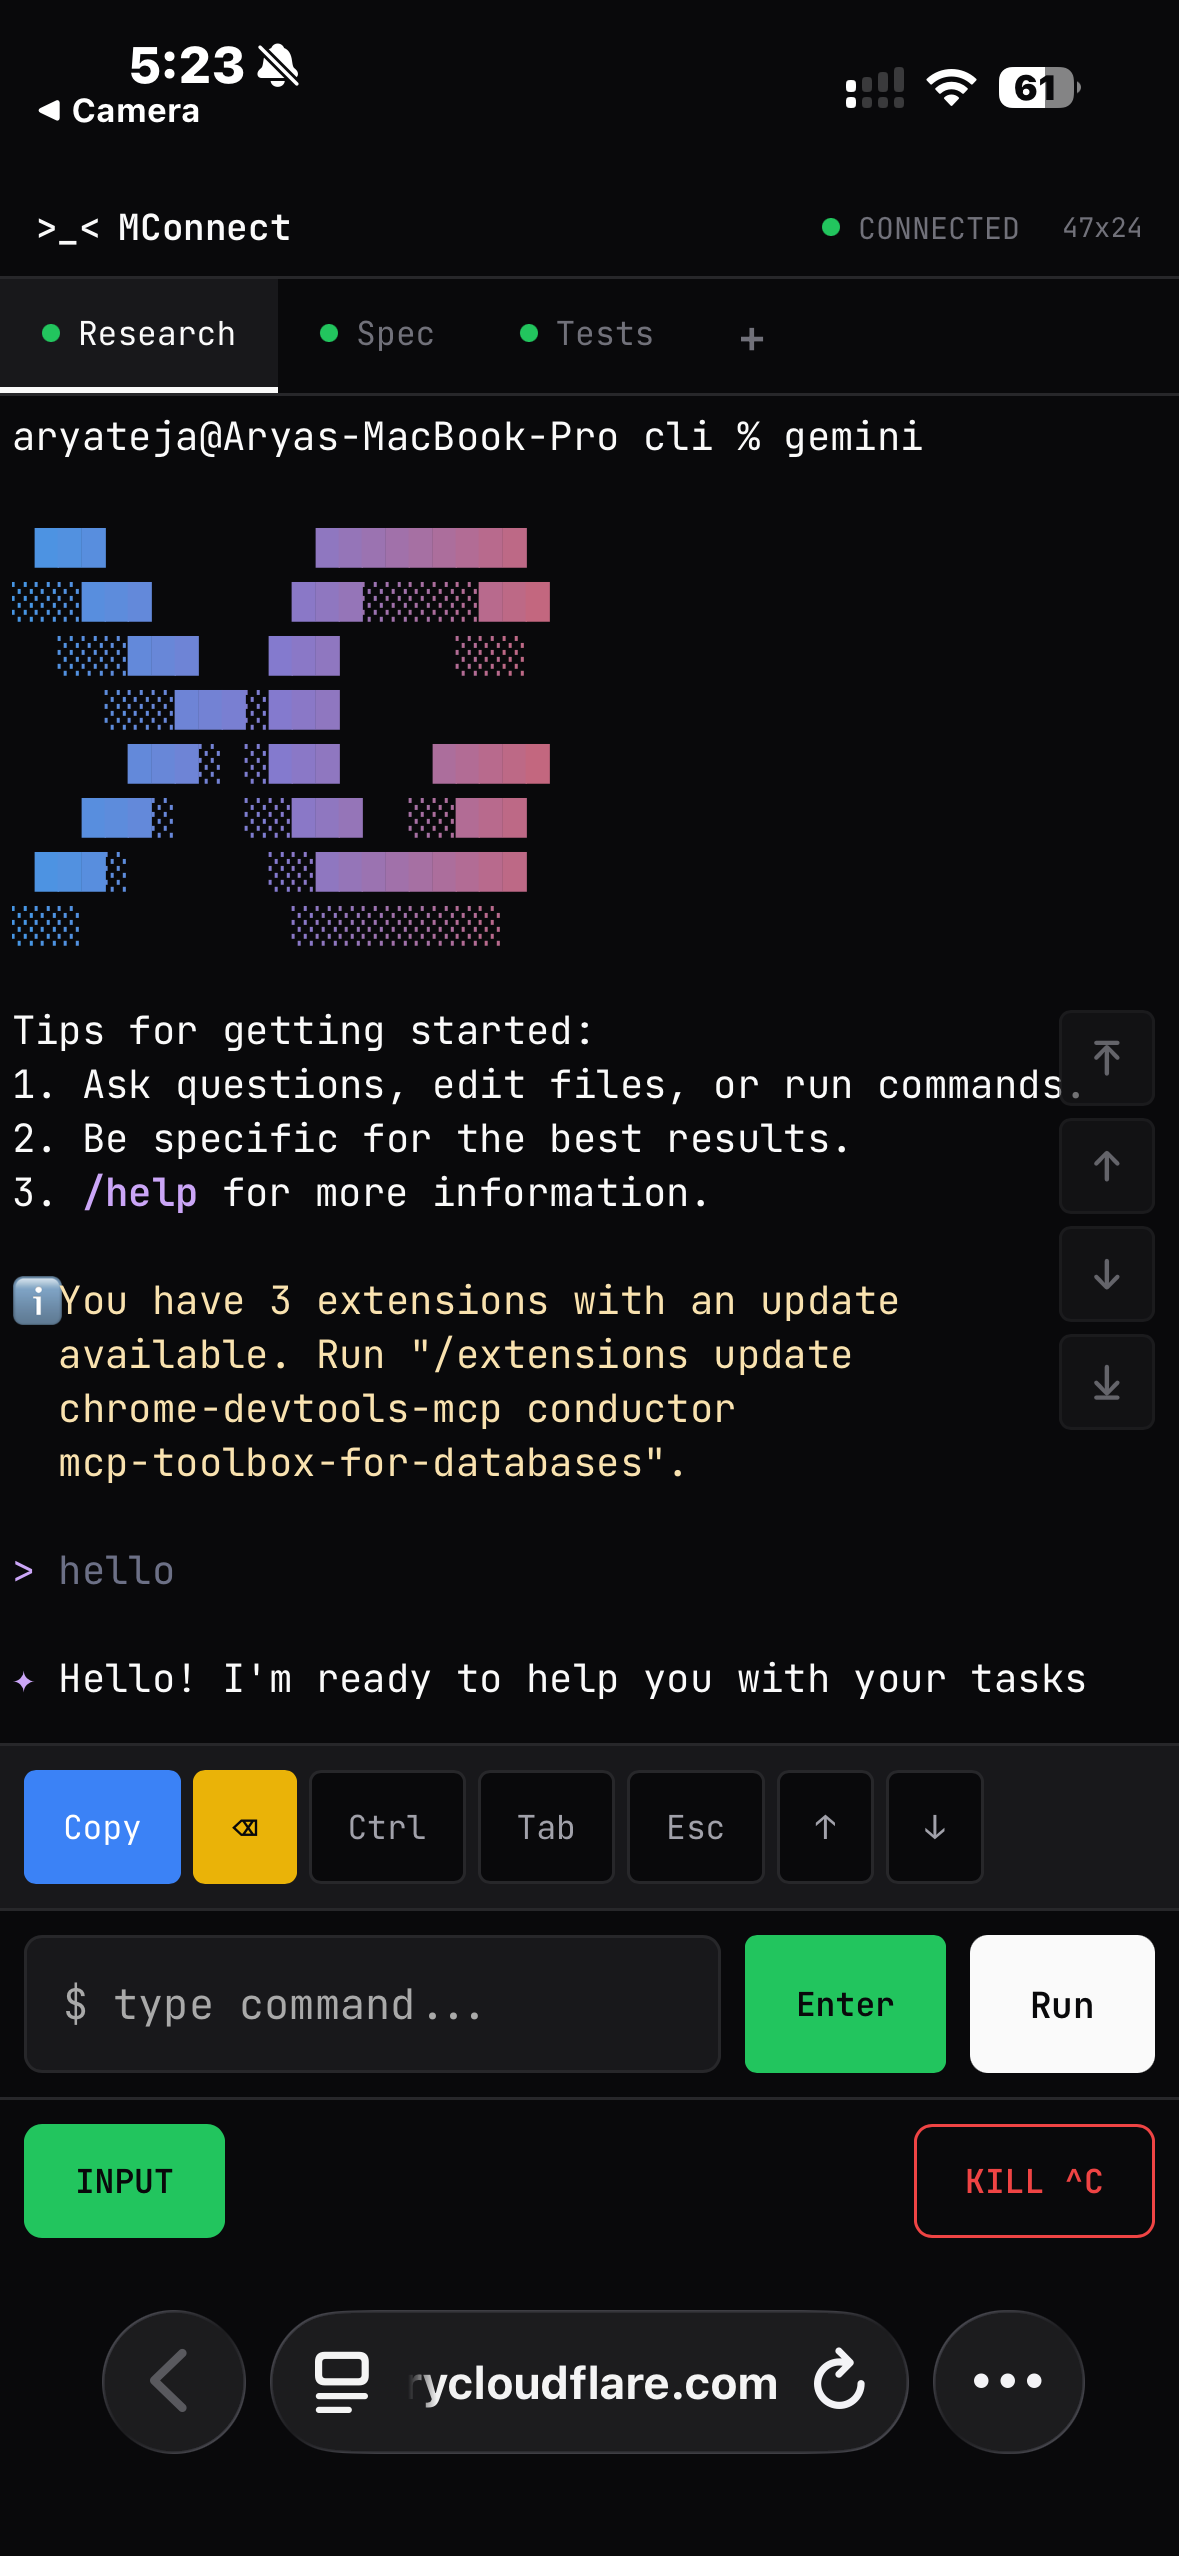
Task: Add a new terminal tab with plus icon
Action: (x=752, y=339)
